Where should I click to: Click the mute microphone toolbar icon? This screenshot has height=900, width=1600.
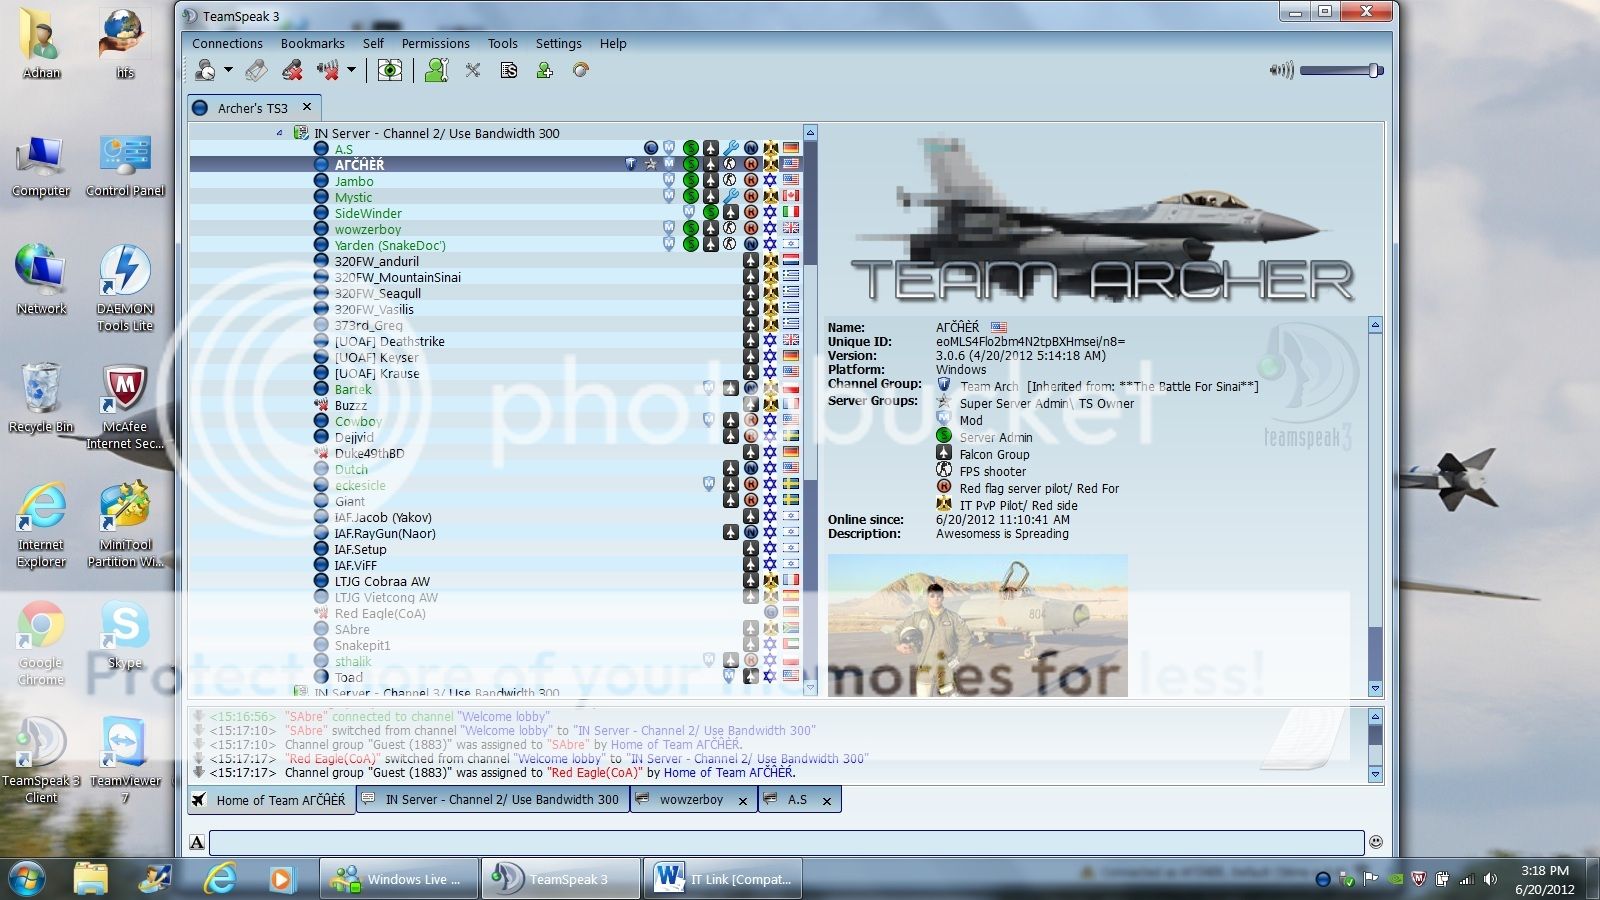point(292,70)
